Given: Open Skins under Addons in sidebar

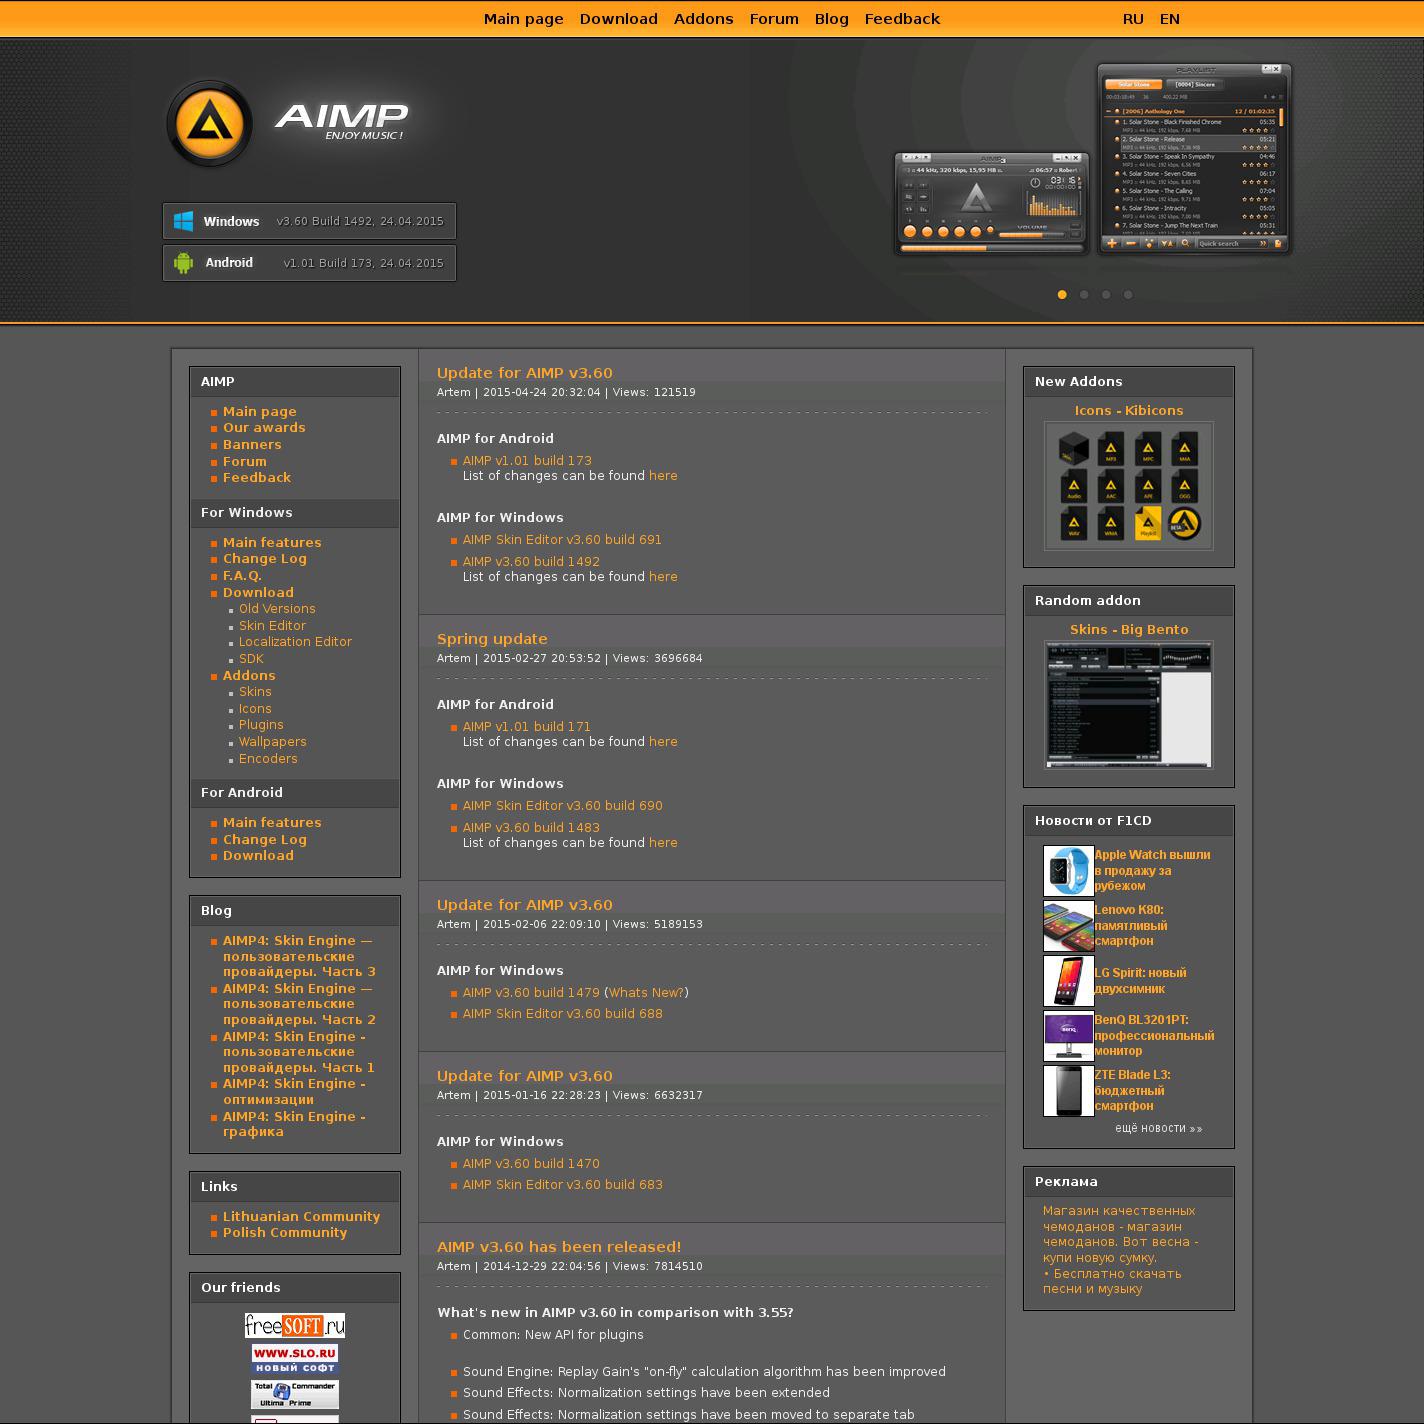Looking at the screenshot, I should (254, 692).
